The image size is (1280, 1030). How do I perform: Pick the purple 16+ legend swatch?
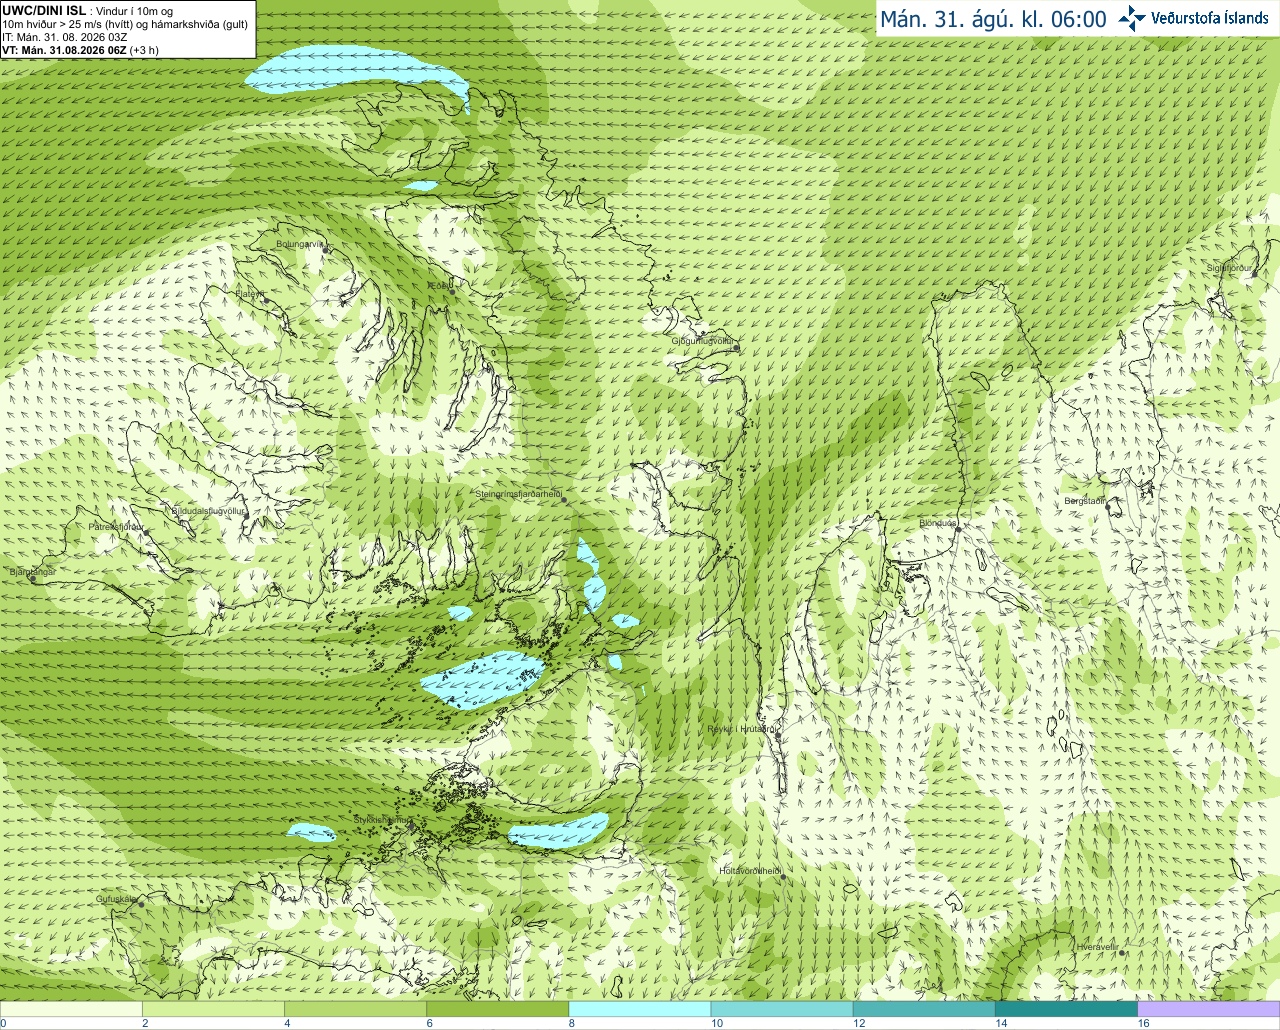(x=1208, y=1009)
